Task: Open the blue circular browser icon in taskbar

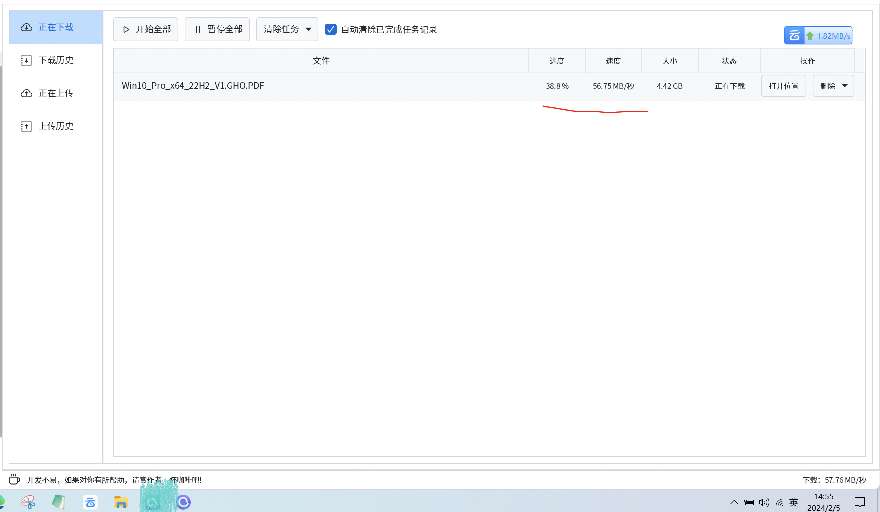Action: pyautogui.click(x=184, y=502)
